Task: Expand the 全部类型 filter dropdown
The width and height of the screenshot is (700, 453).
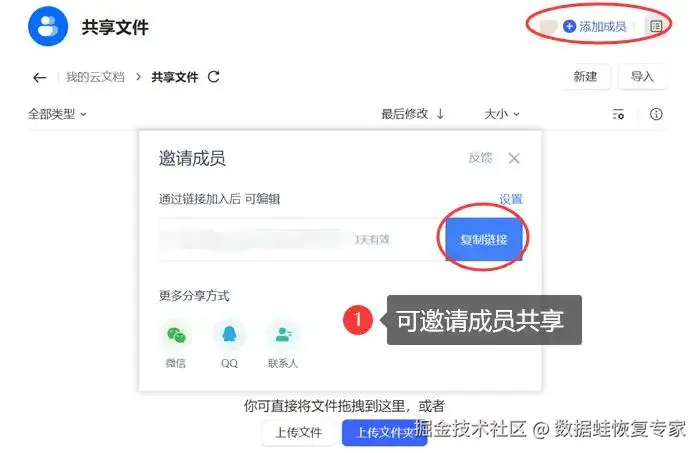Action: (58, 114)
